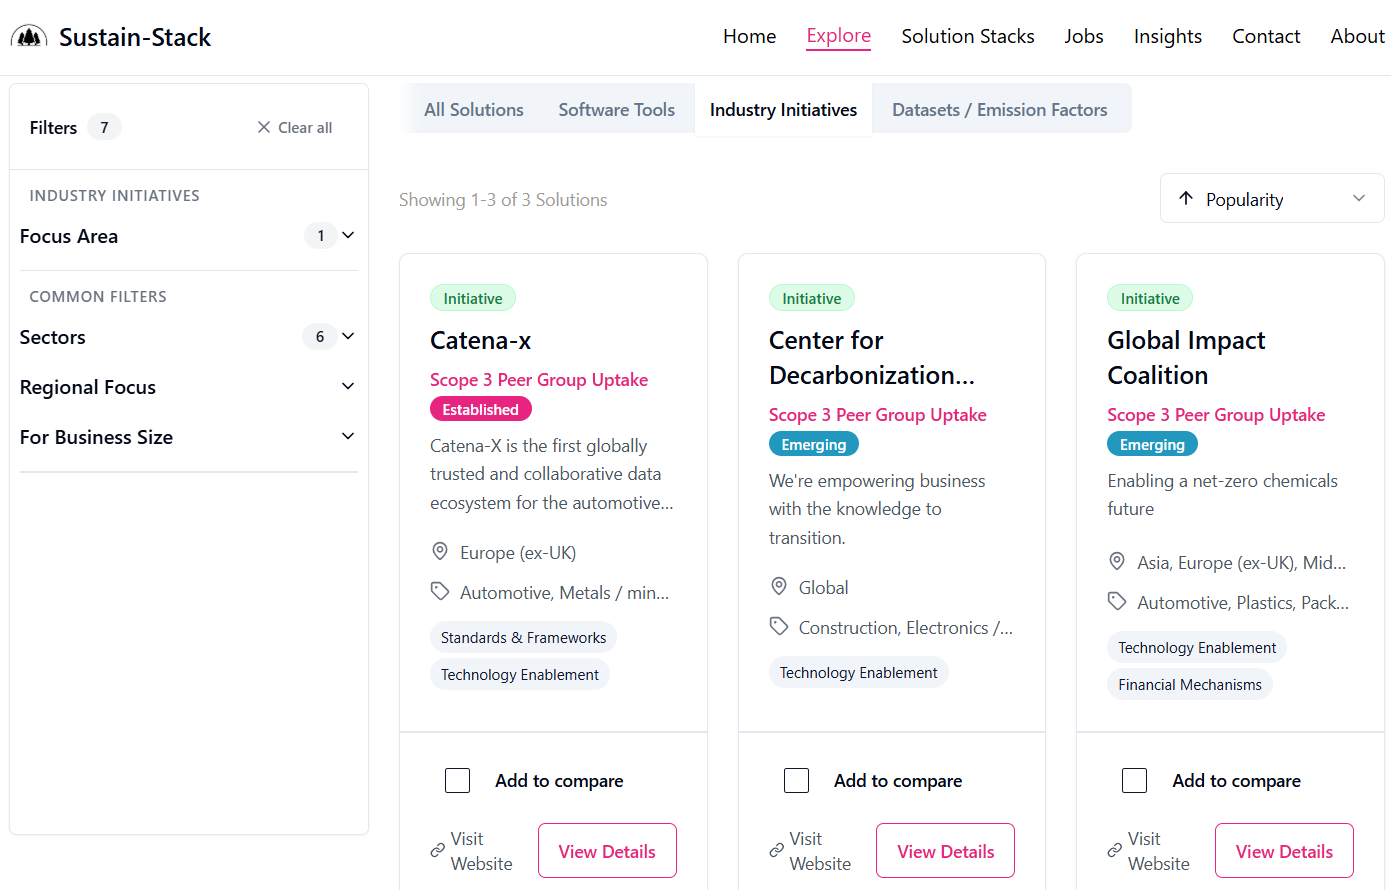Switch to the All Solutions tab
Image resolution: width=1391 pixels, height=890 pixels.
tap(473, 109)
